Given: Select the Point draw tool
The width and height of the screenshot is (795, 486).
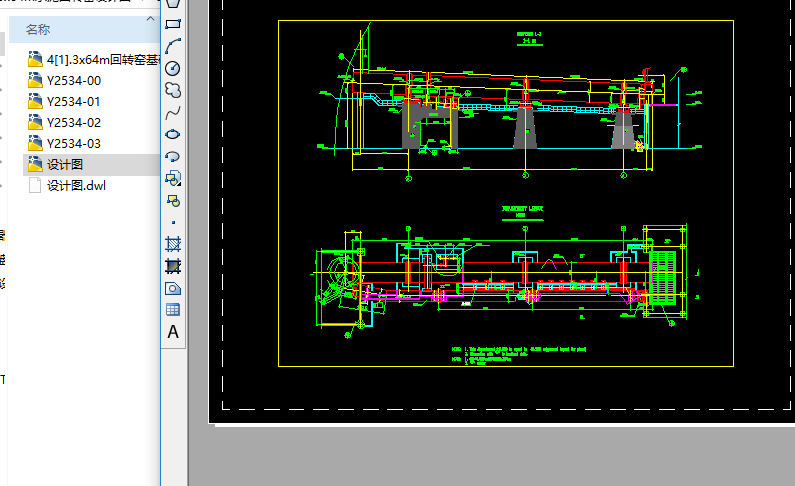Looking at the screenshot, I should click(x=173, y=222).
